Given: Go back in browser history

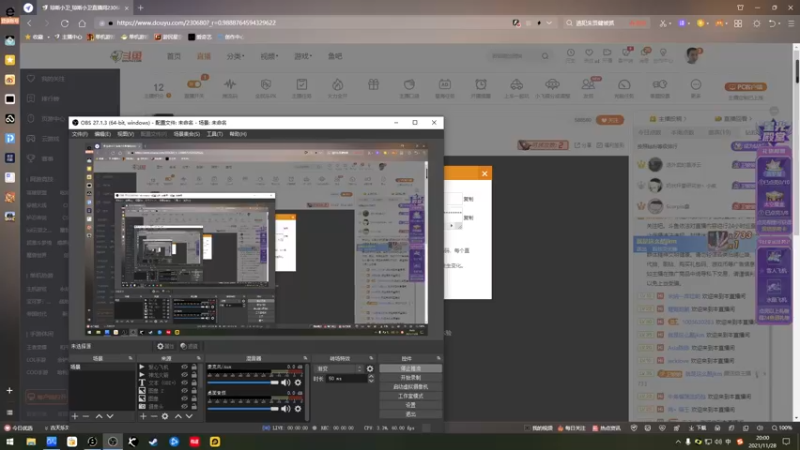Looking at the screenshot, I should click(30, 23).
